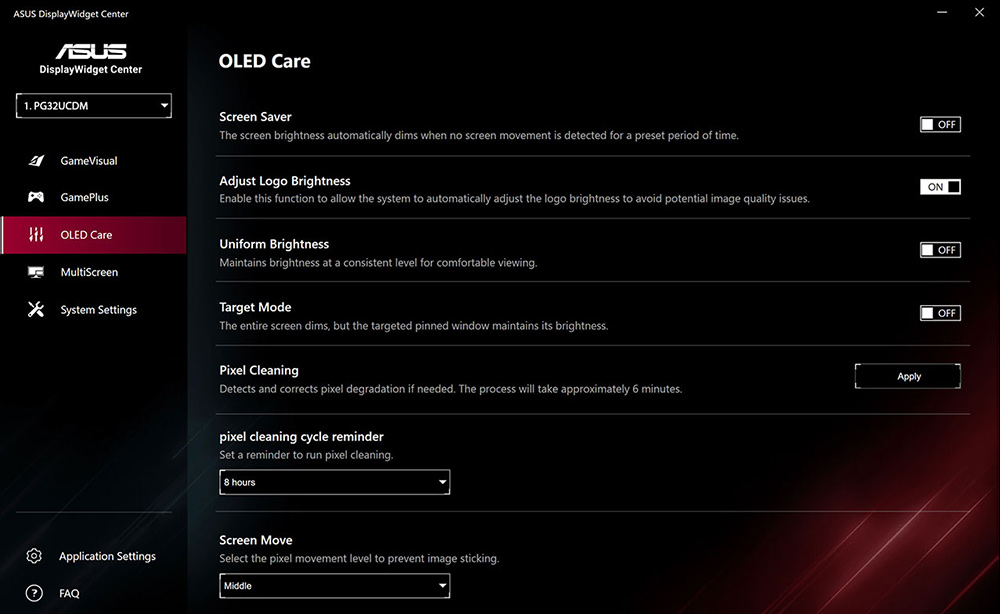Click the FAQ question mark icon
1000x614 pixels.
coord(33,593)
